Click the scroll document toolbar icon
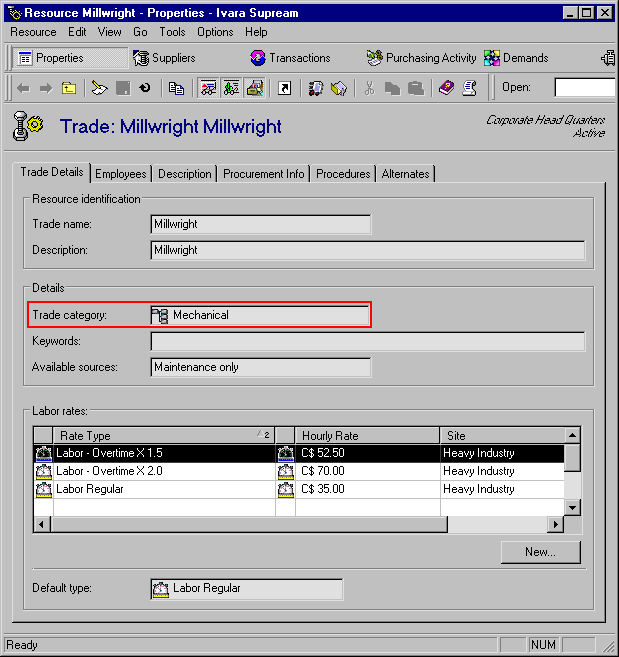 470,88
